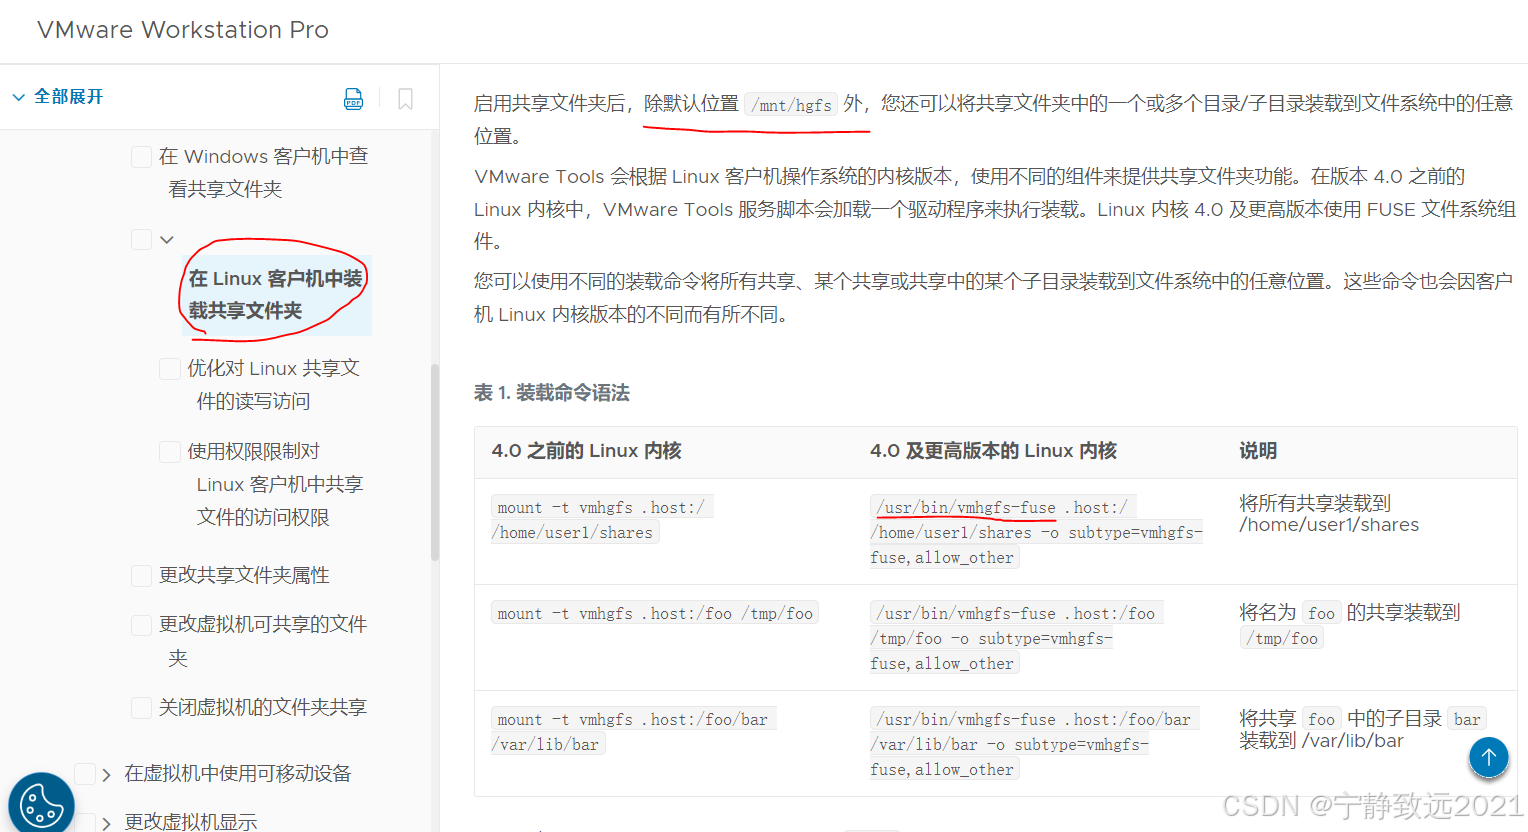Check the box for 在 Windows 客户机中查看共享文件夹
This screenshot has width=1528, height=832.
coord(142,156)
